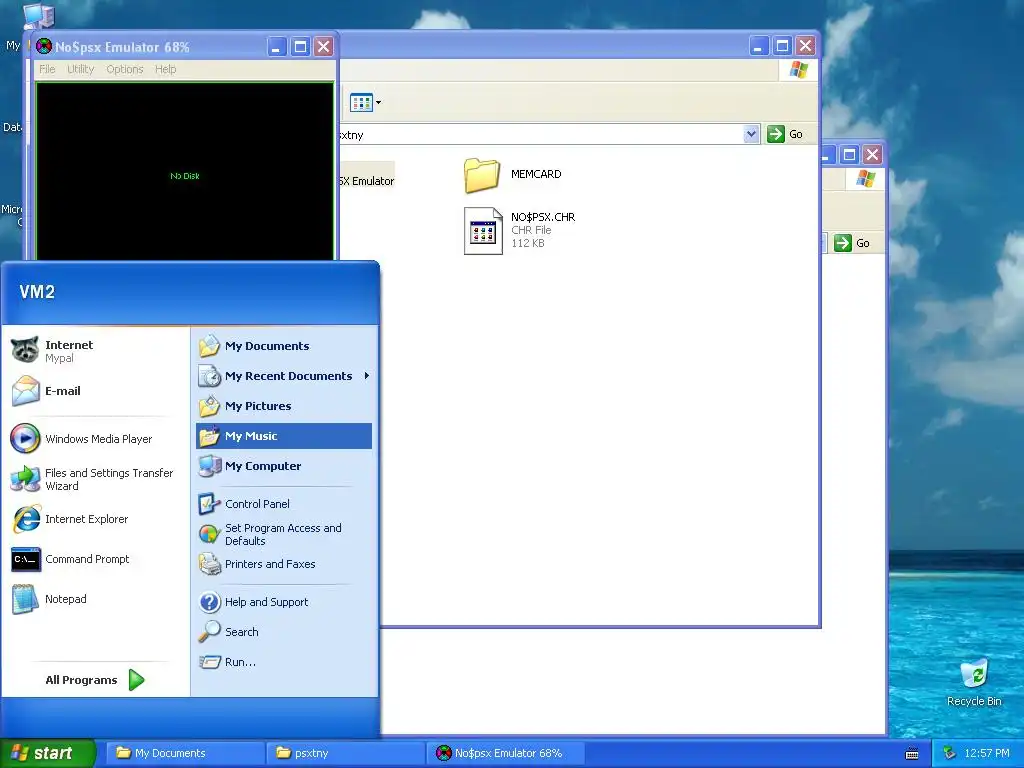Click the No$psx Emulator title bar icon
Image resolution: width=1024 pixels, height=768 pixels.
click(44, 46)
